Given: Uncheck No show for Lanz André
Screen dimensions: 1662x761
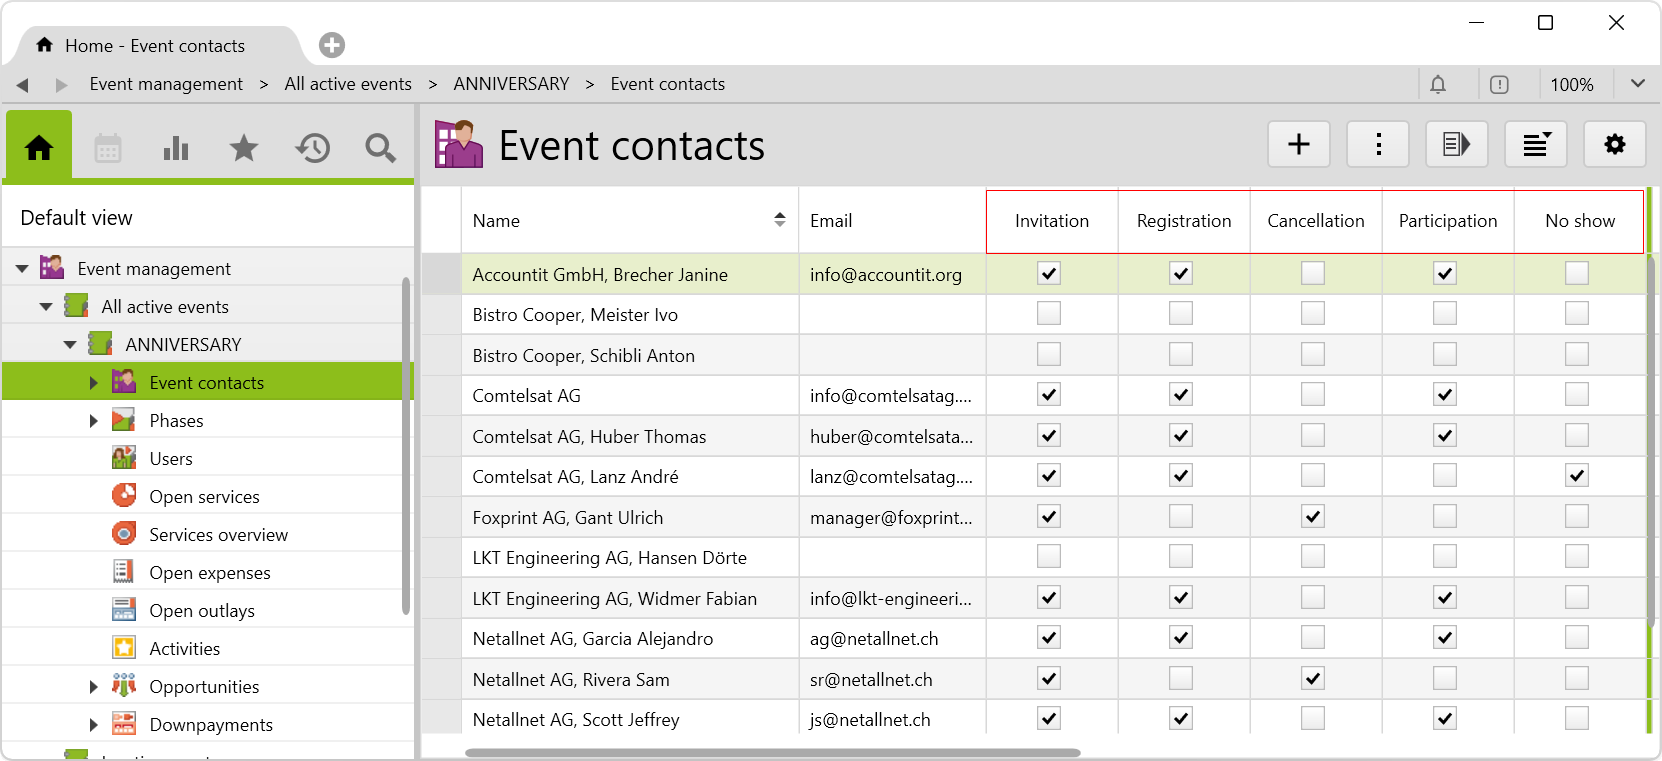Looking at the screenshot, I should [1577, 476].
